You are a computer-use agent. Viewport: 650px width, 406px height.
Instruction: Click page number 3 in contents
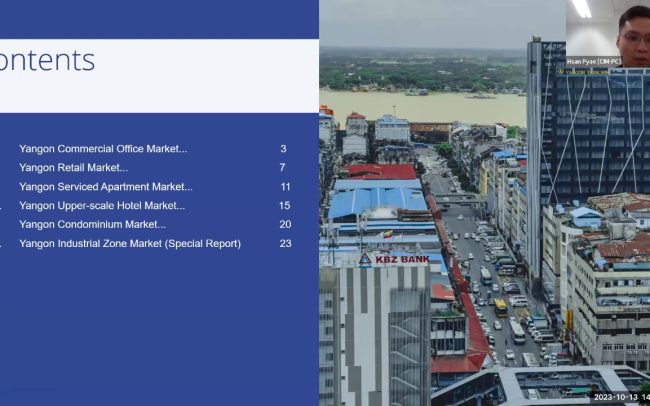pos(283,149)
